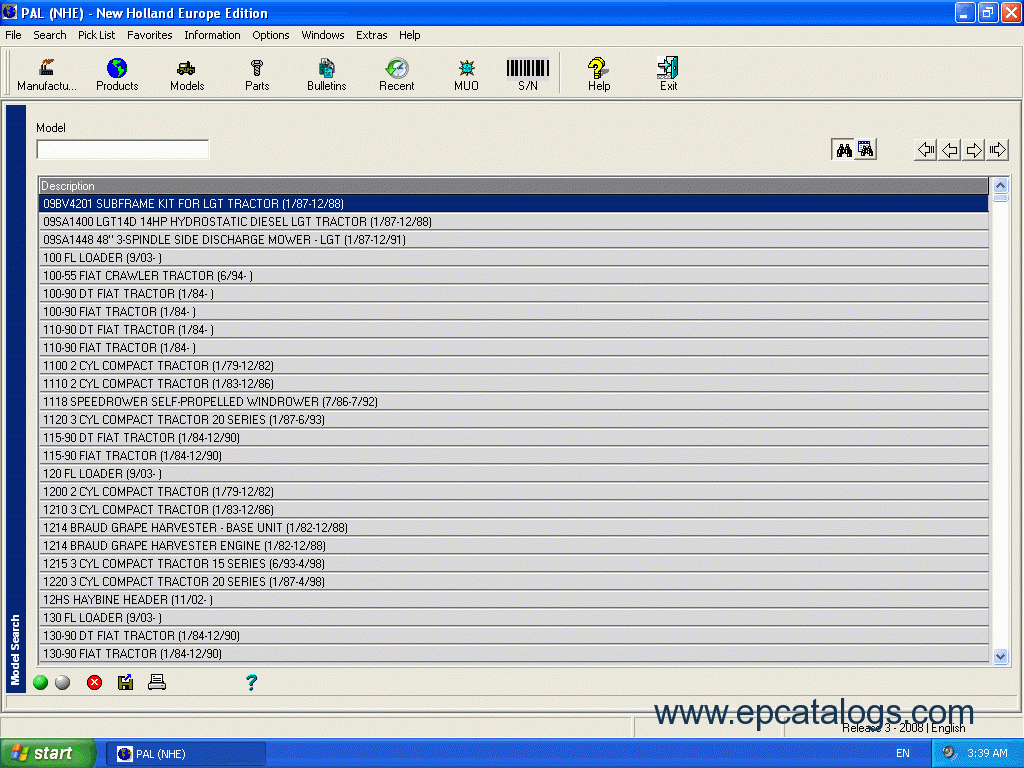
Task: Select 130-90 DT FIAT TRACTOR row
Action: (x=513, y=635)
